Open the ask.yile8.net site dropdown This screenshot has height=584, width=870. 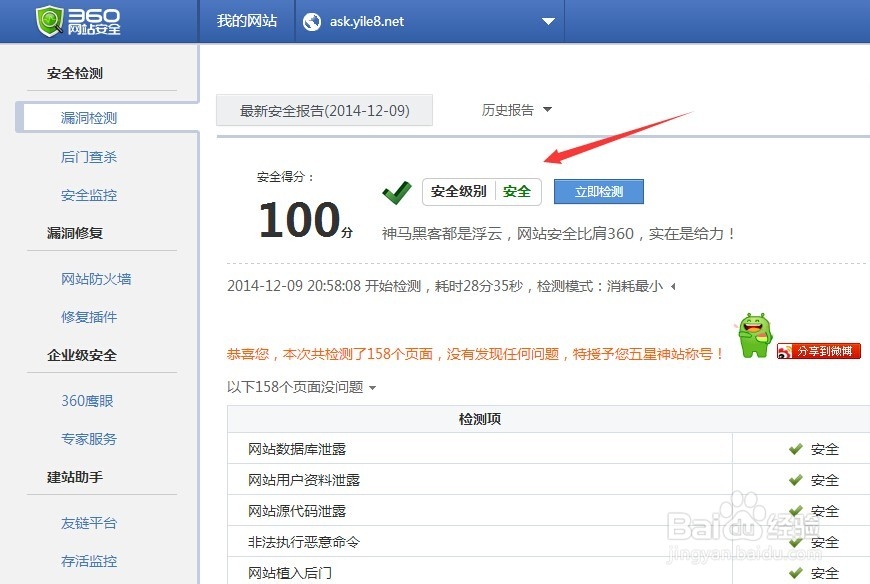(547, 20)
